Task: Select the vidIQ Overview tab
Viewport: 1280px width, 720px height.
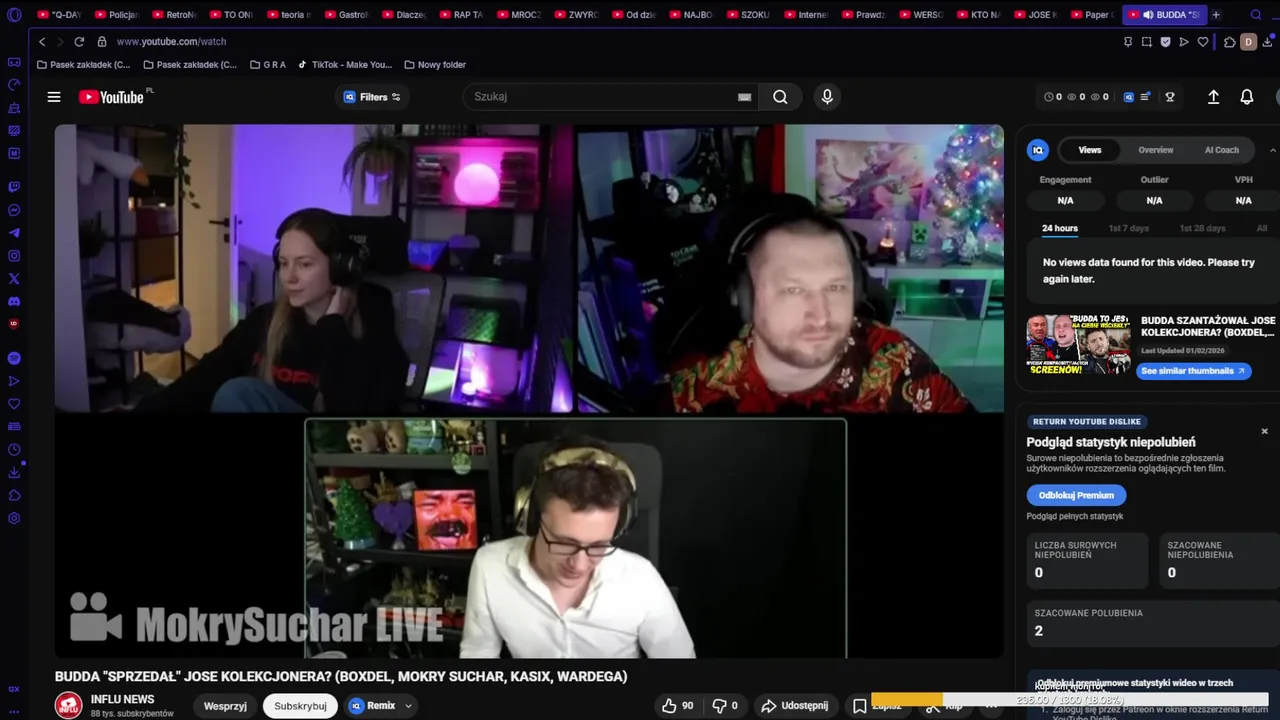Action: (1156, 150)
